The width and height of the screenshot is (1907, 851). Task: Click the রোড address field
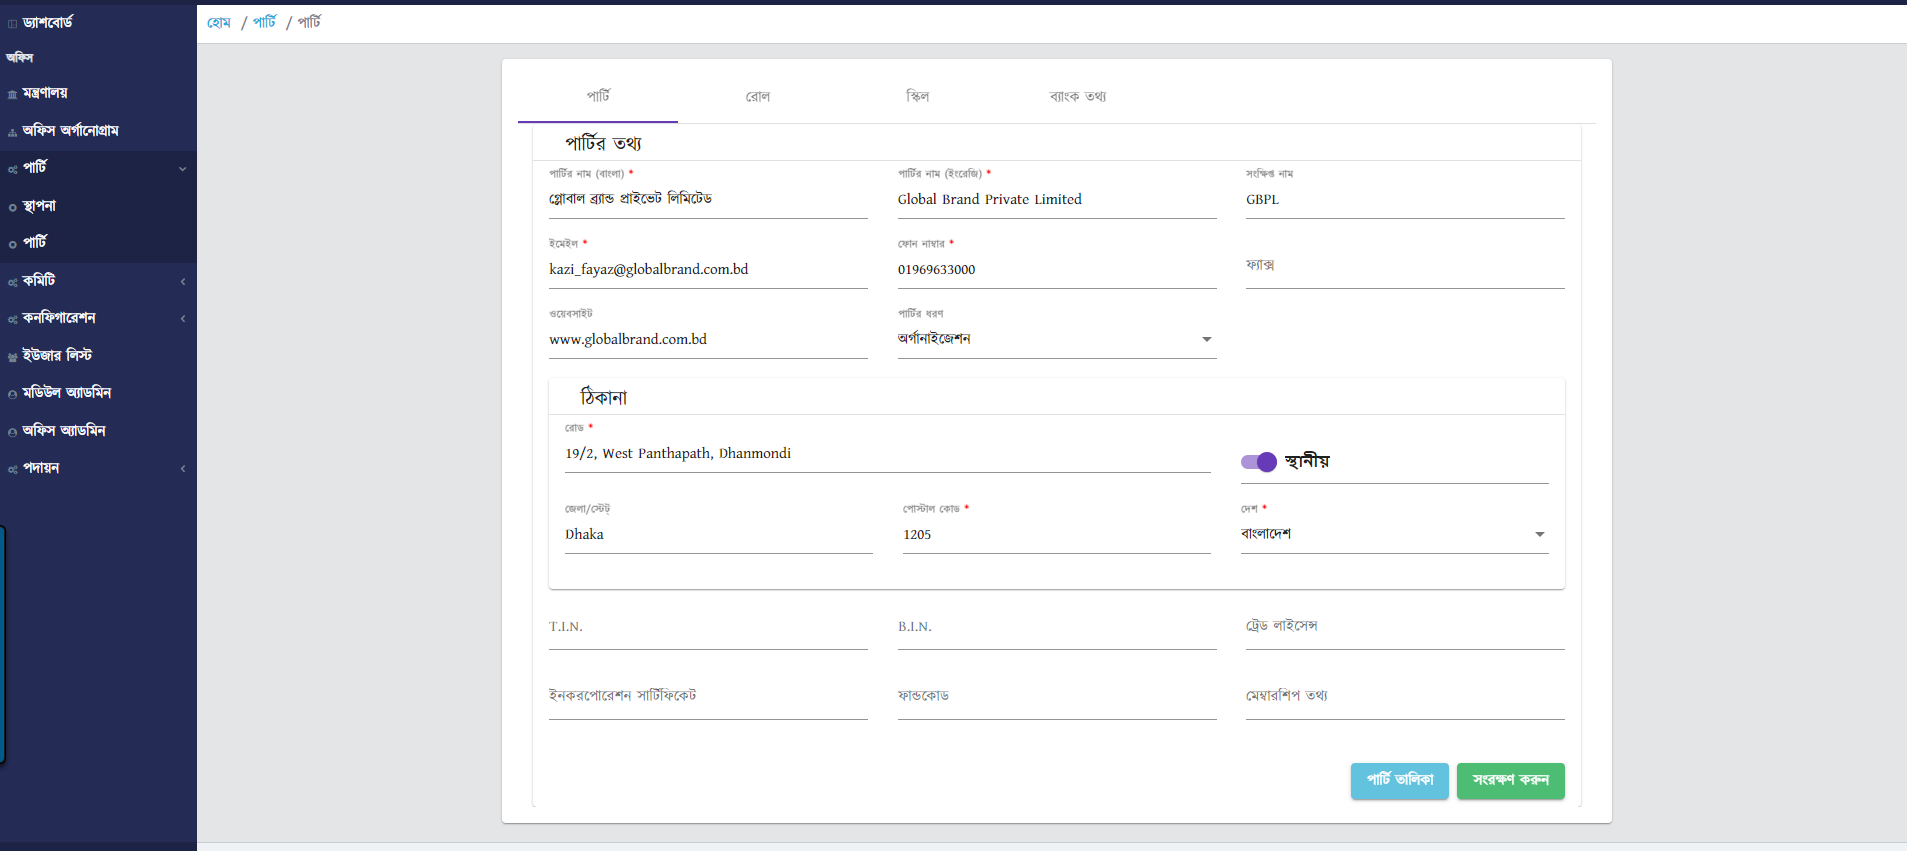888,453
